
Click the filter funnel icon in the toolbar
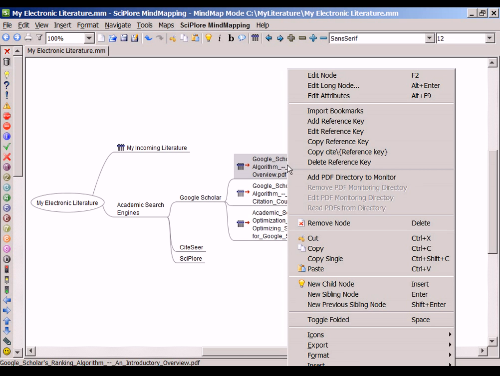coord(39,38)
